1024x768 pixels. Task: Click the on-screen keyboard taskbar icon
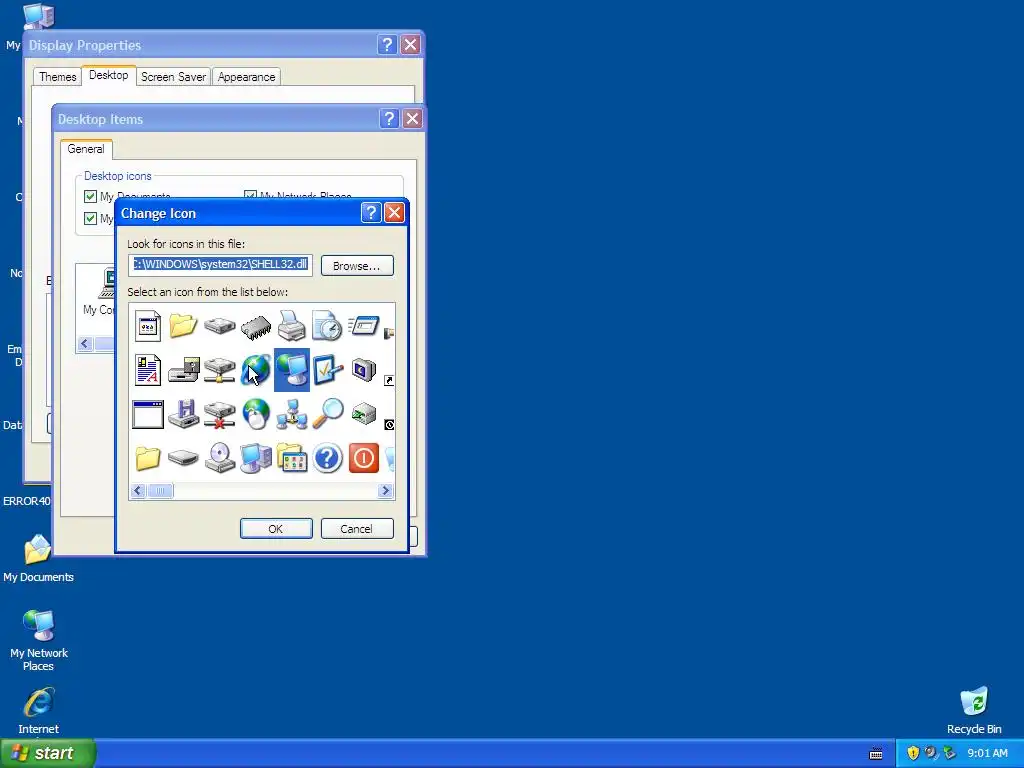876,754
